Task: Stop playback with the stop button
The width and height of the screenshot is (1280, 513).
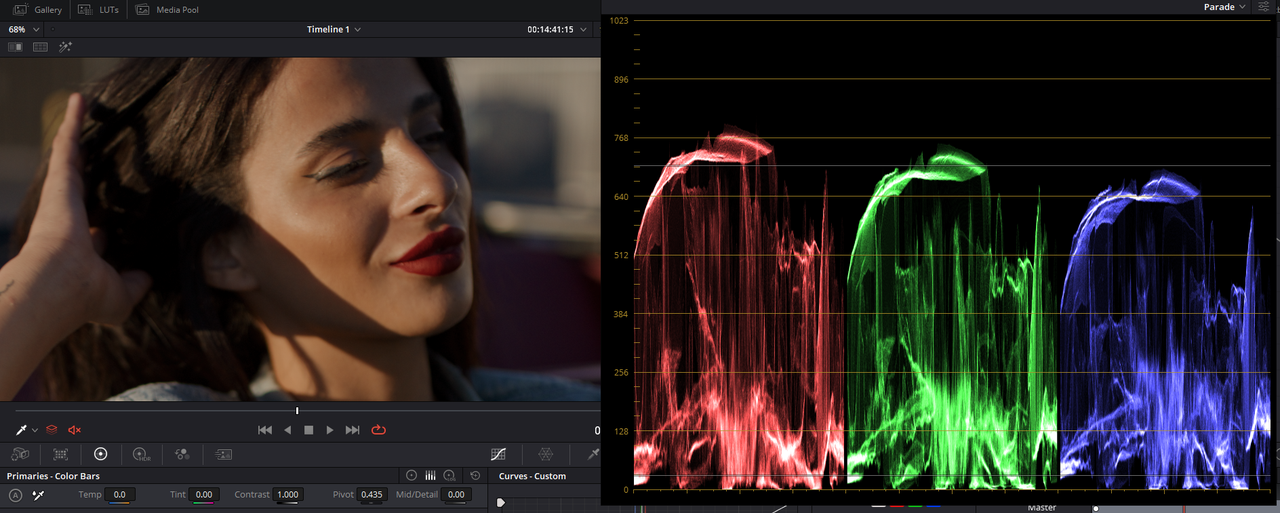Action: 308,429
